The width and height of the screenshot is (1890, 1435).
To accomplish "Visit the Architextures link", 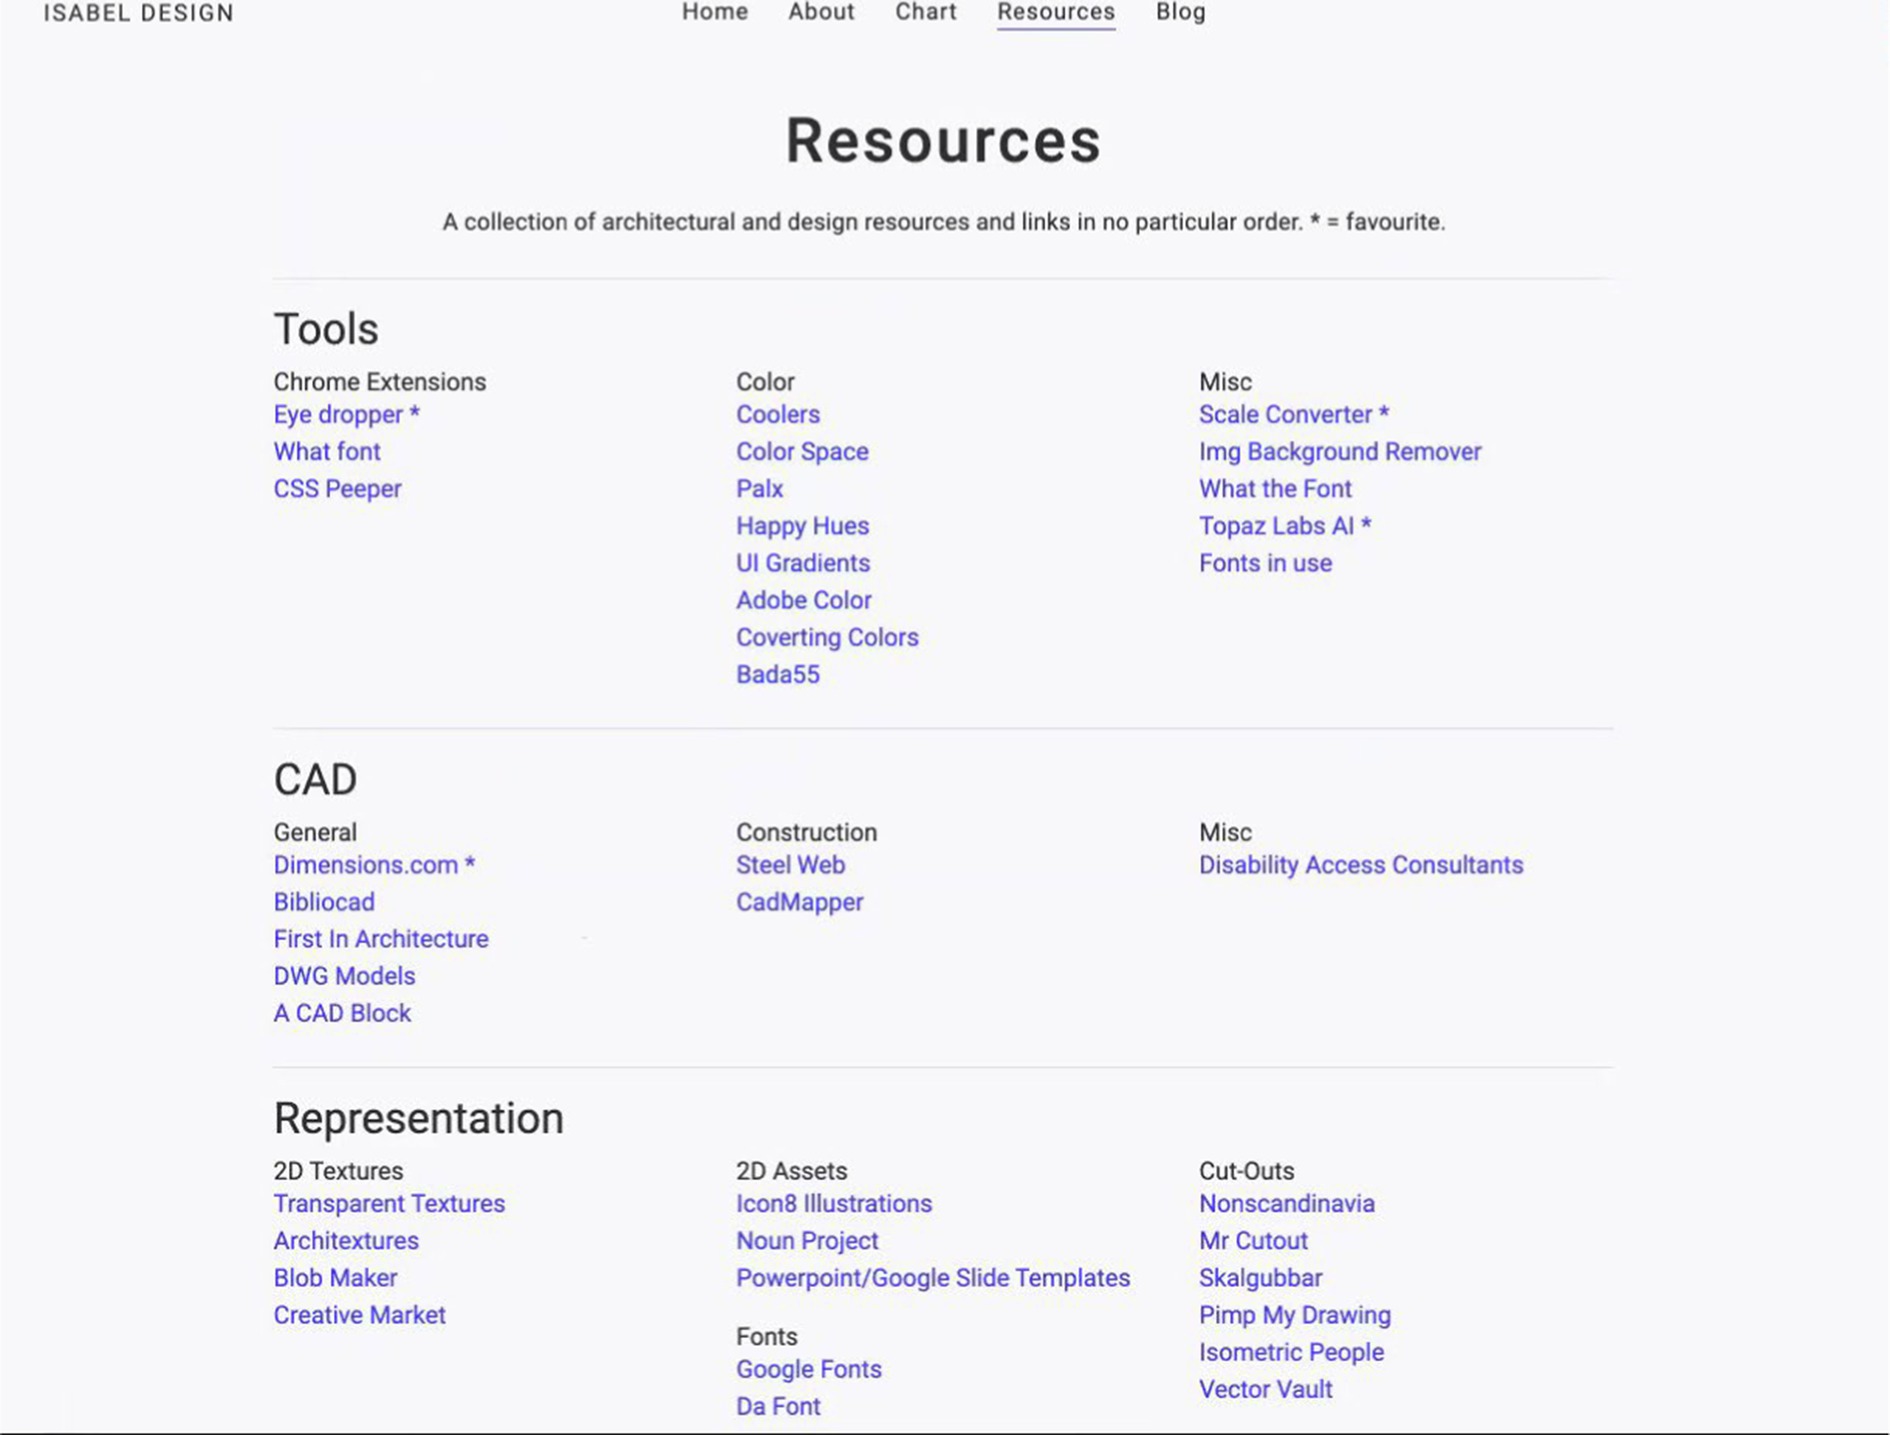I will pos(345,1240).
